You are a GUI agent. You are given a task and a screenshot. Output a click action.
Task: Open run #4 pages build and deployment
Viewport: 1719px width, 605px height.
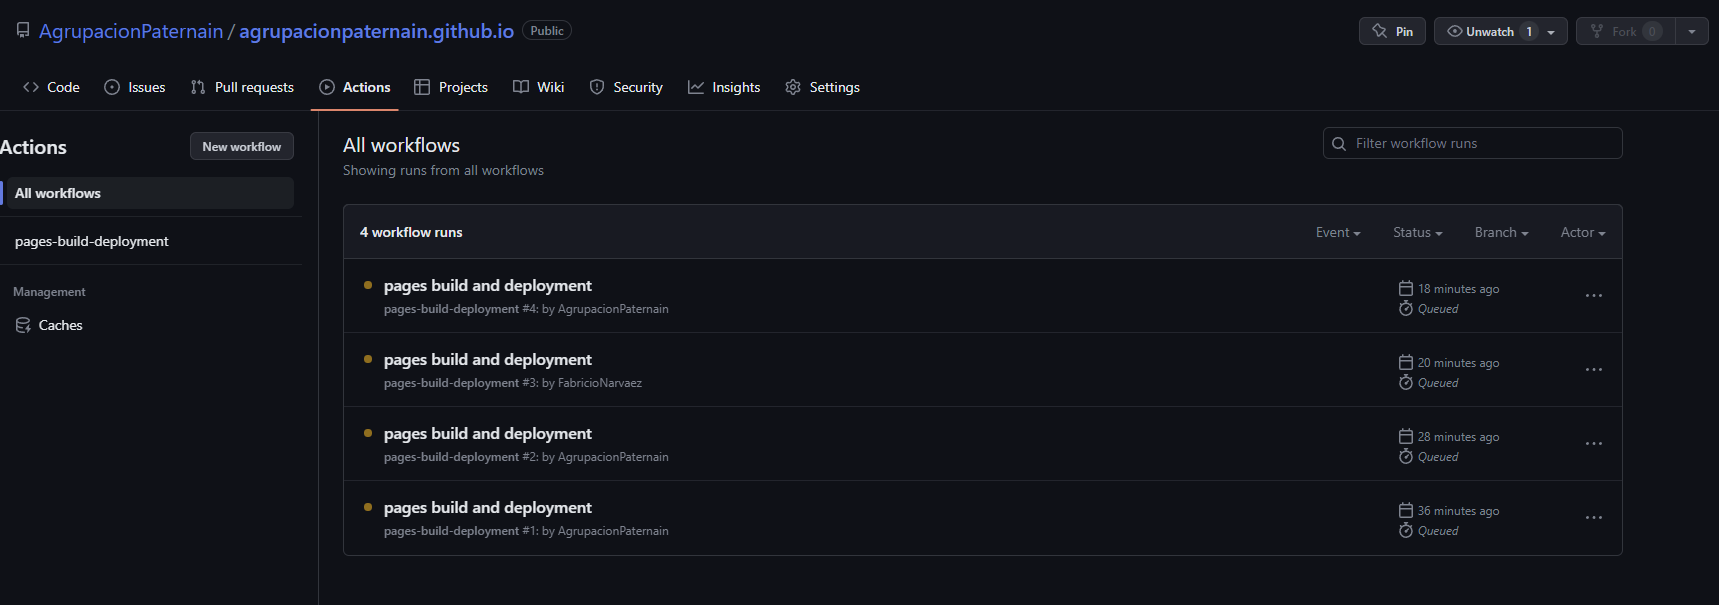[488, 286]
